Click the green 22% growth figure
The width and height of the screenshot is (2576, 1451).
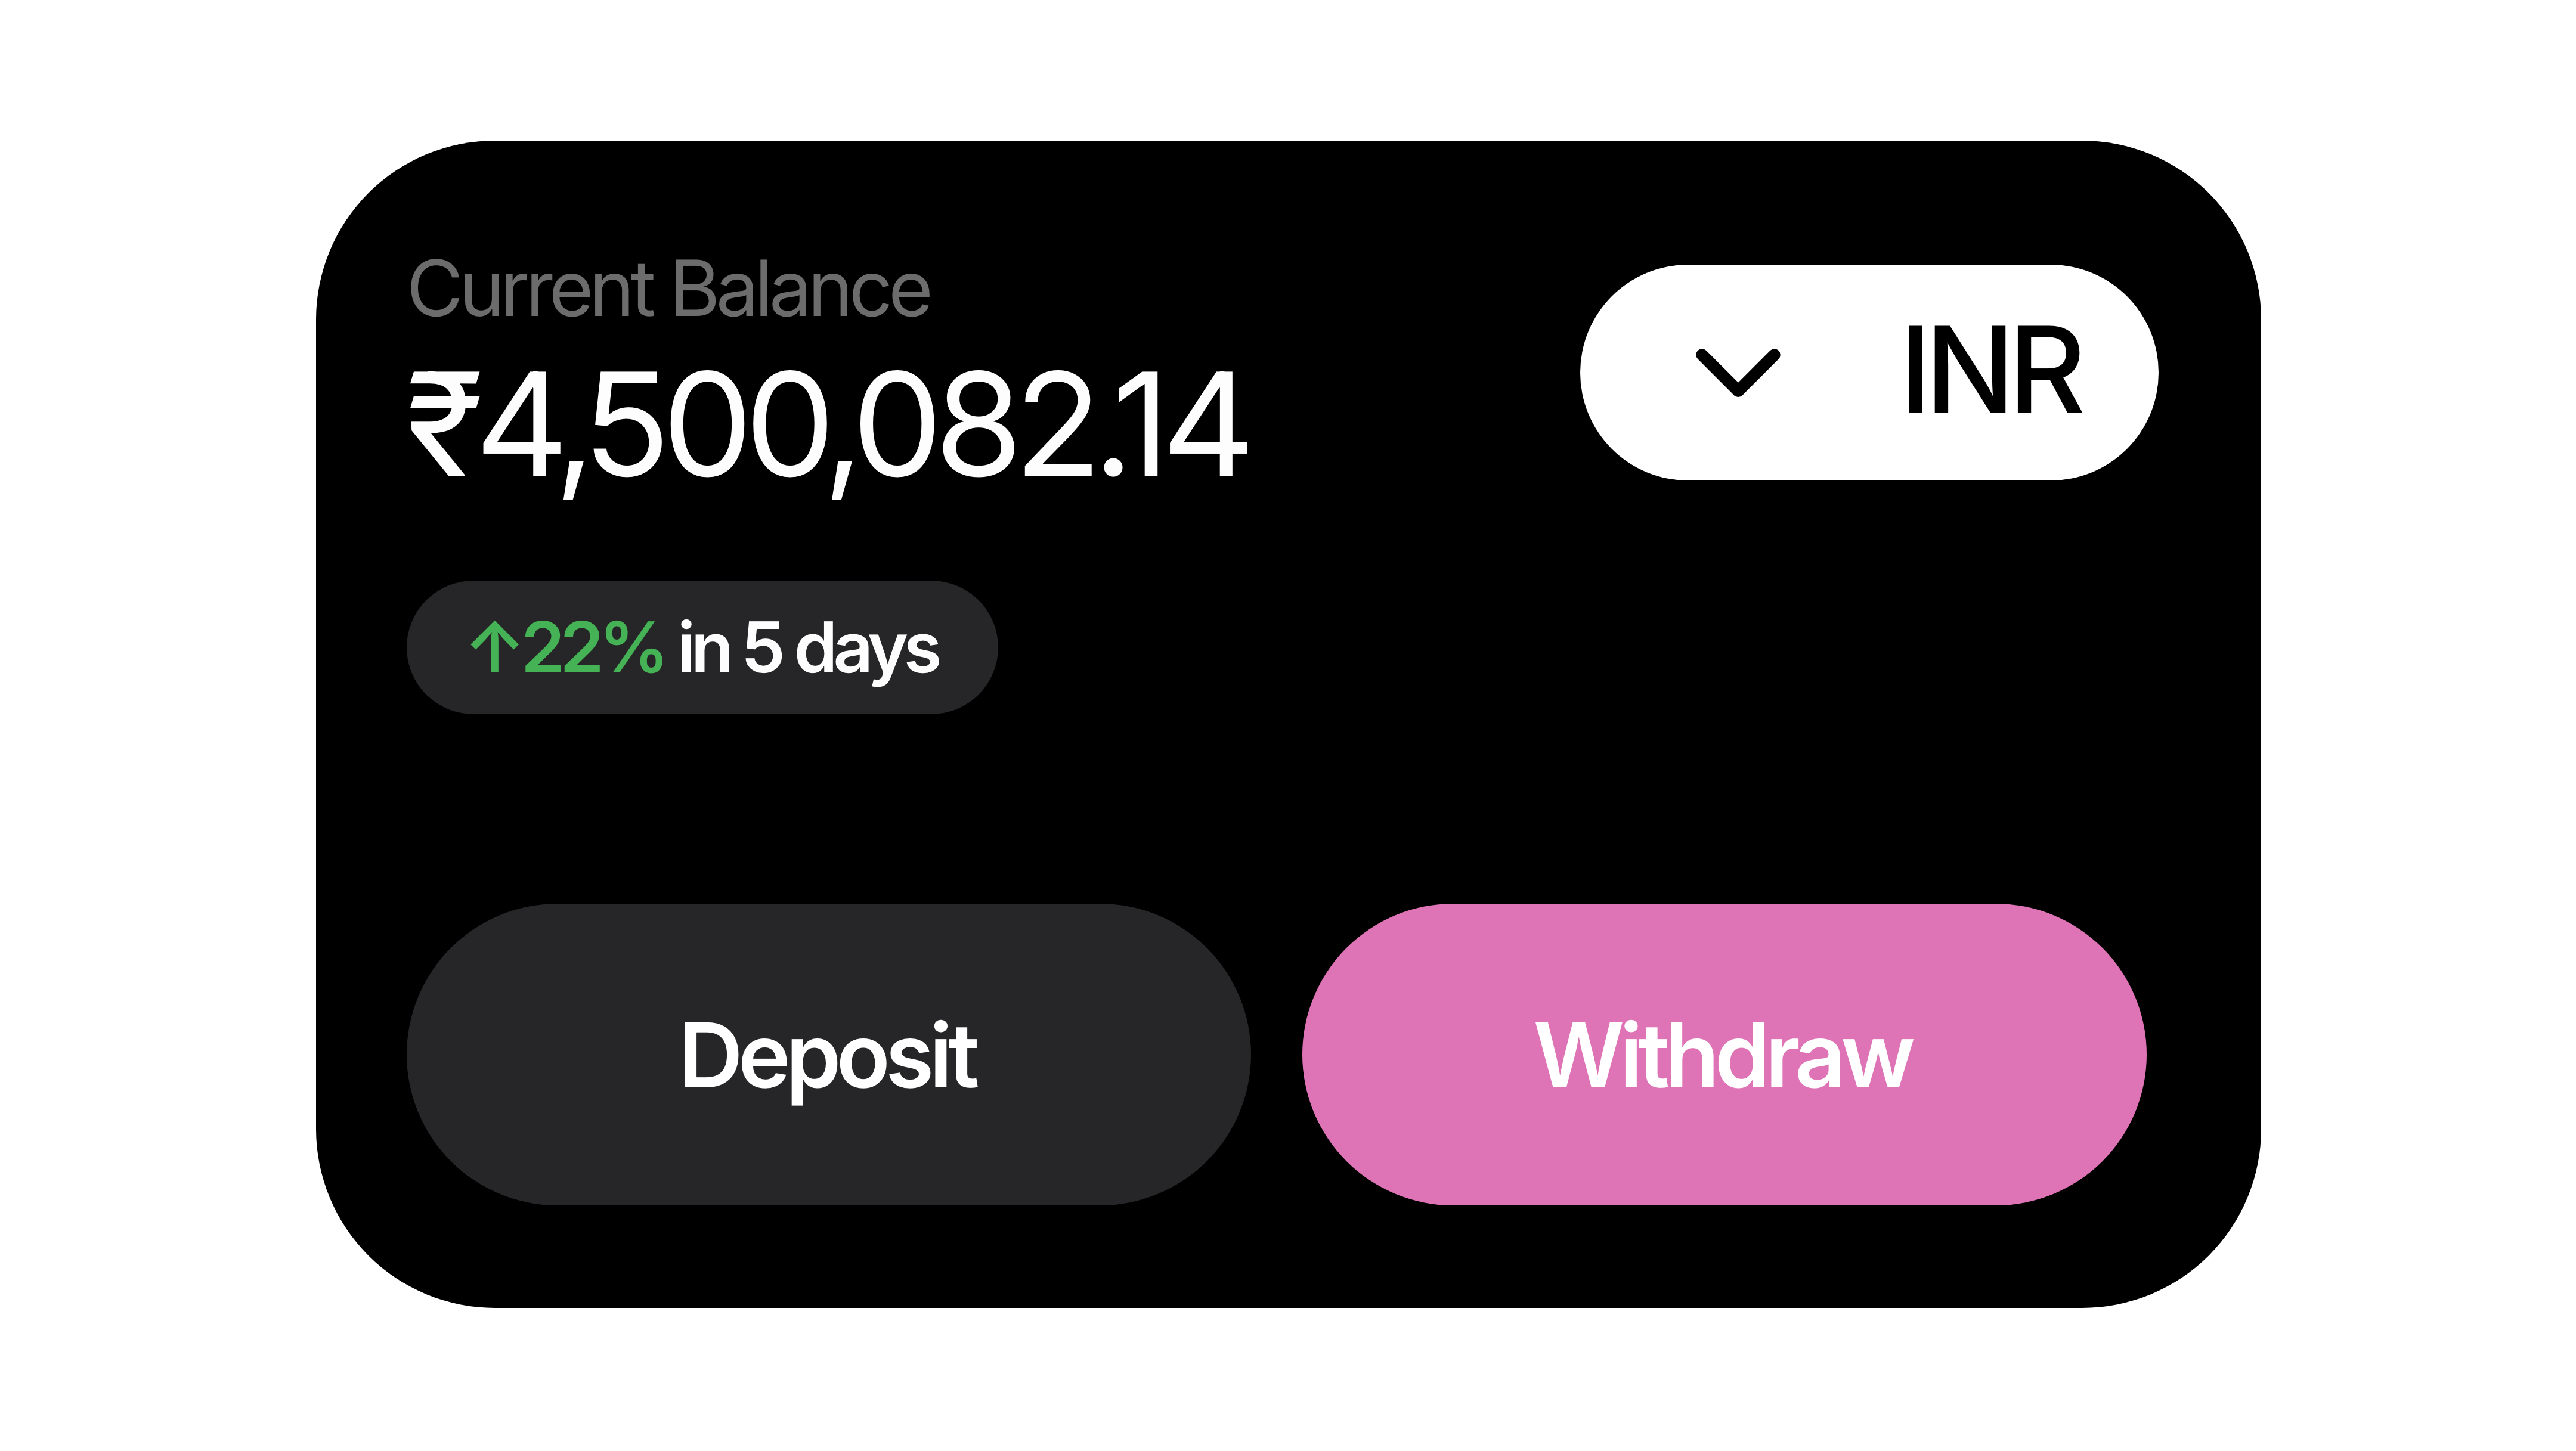click(x=592, y=648)
